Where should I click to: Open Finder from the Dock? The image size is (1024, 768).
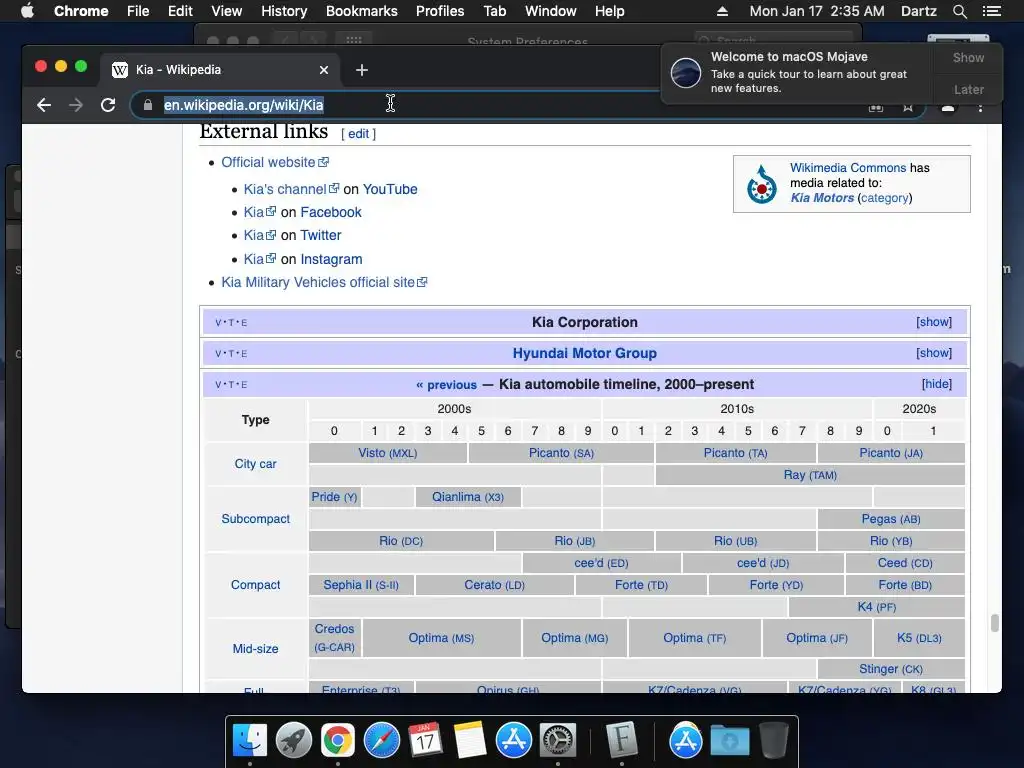(250, 741)
